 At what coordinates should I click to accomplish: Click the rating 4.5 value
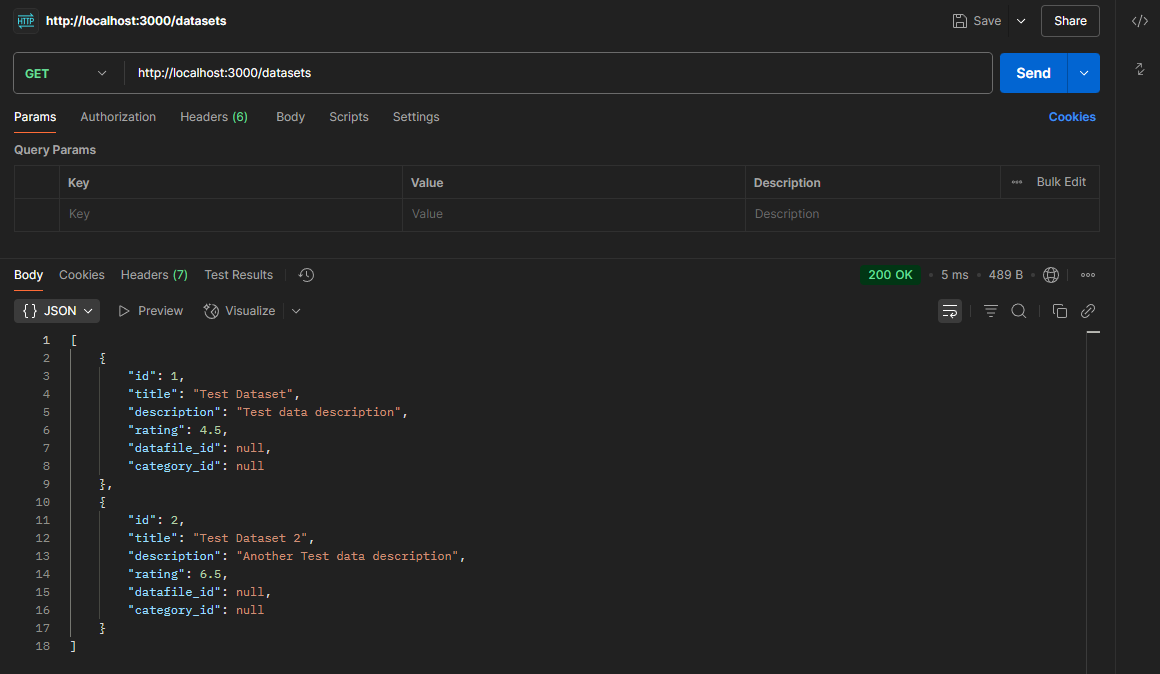click(x=210, y=431)
